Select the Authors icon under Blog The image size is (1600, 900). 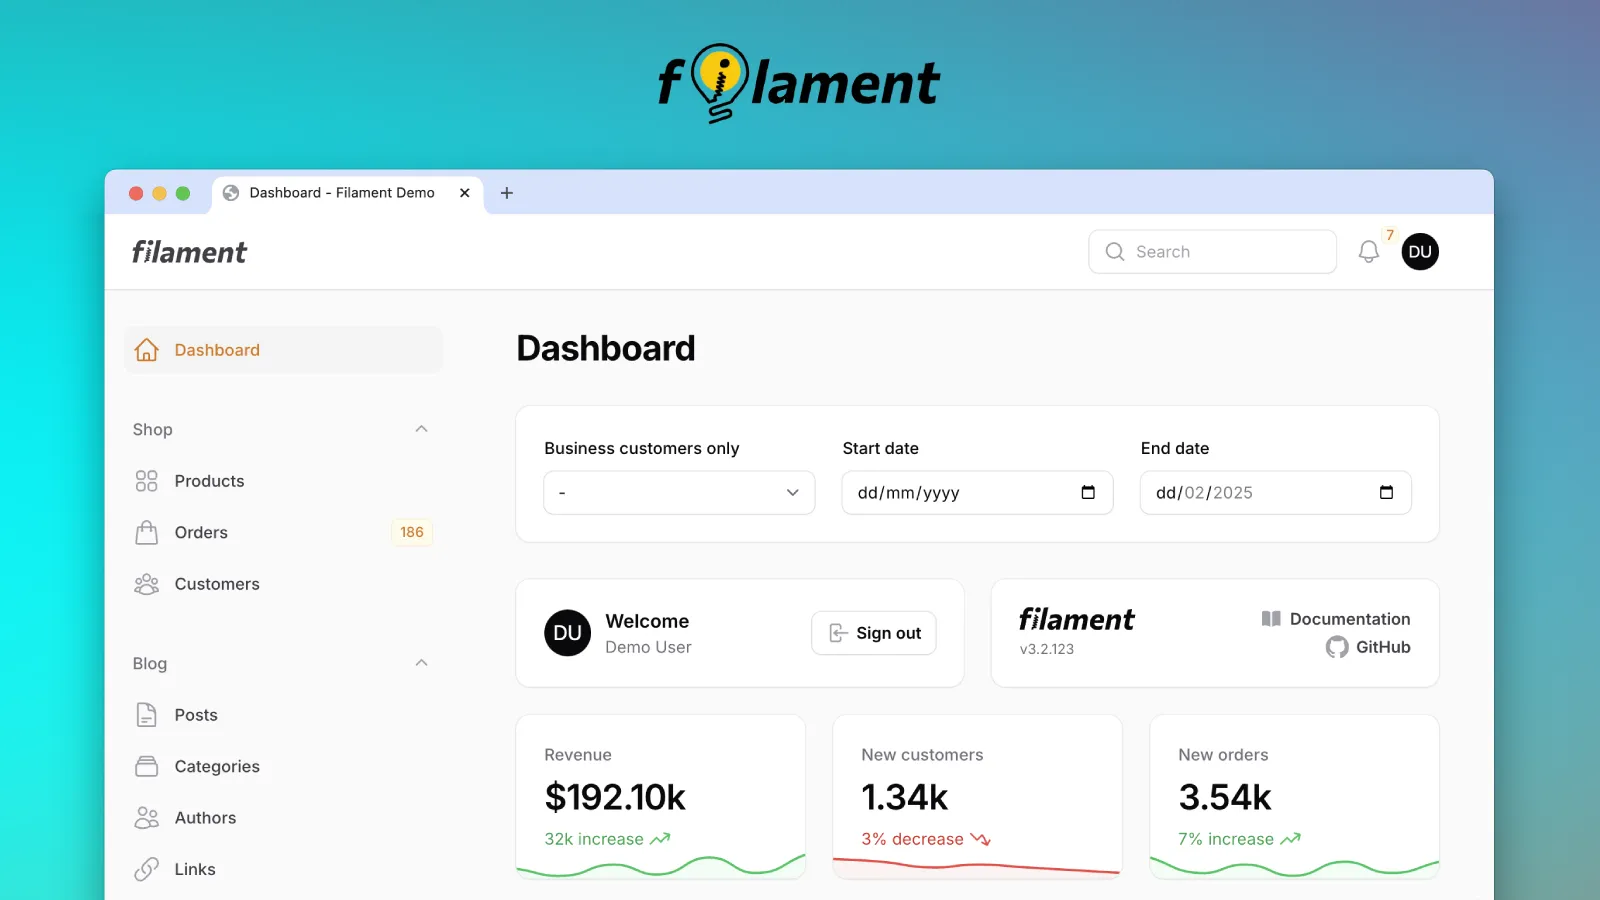pos(146,817)
